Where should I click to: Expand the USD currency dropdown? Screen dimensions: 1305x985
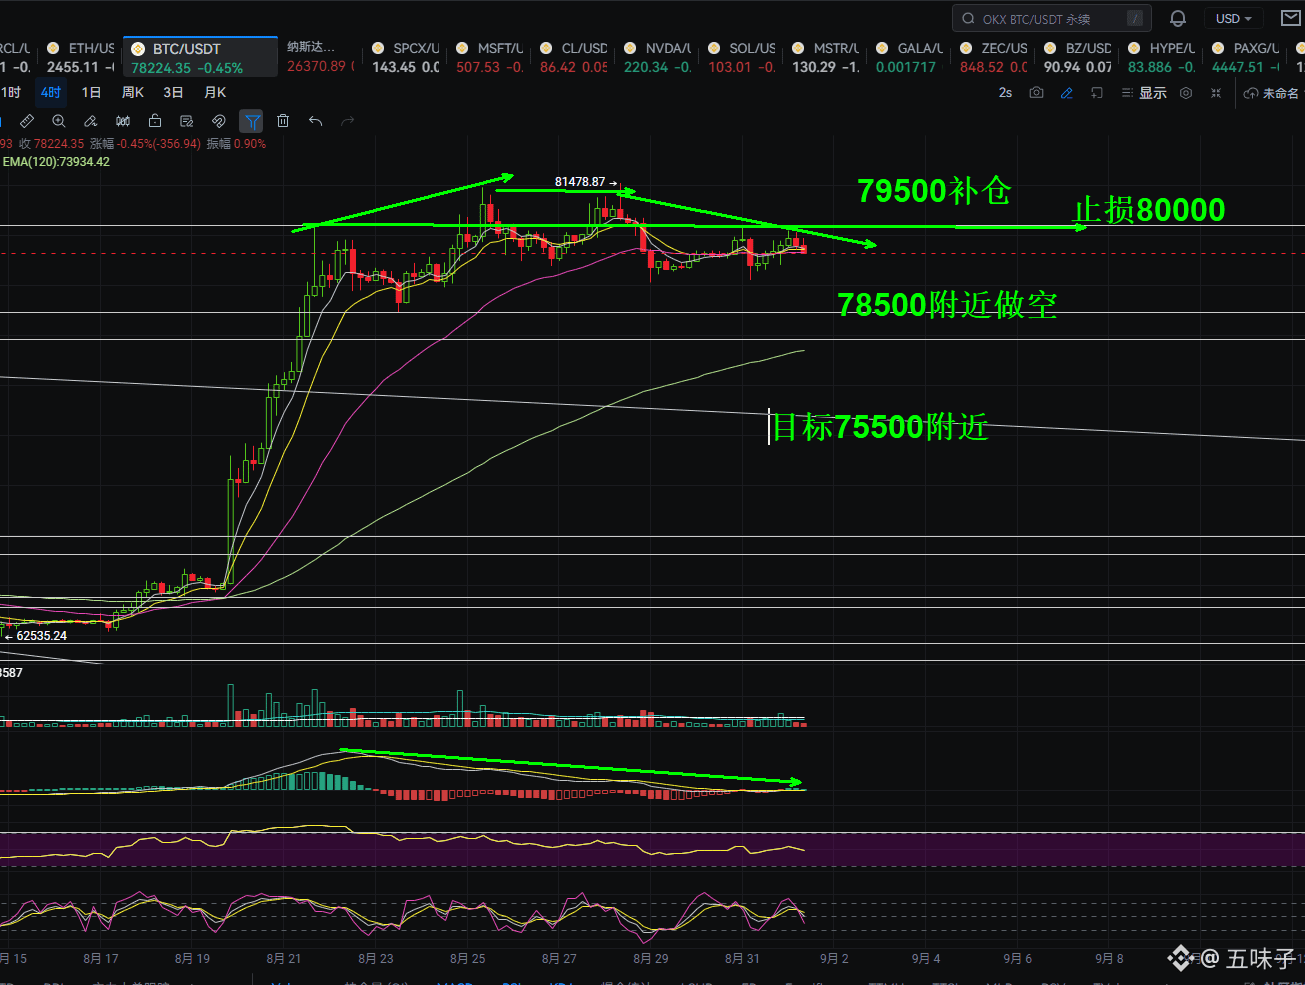[x=1234, y=18]
